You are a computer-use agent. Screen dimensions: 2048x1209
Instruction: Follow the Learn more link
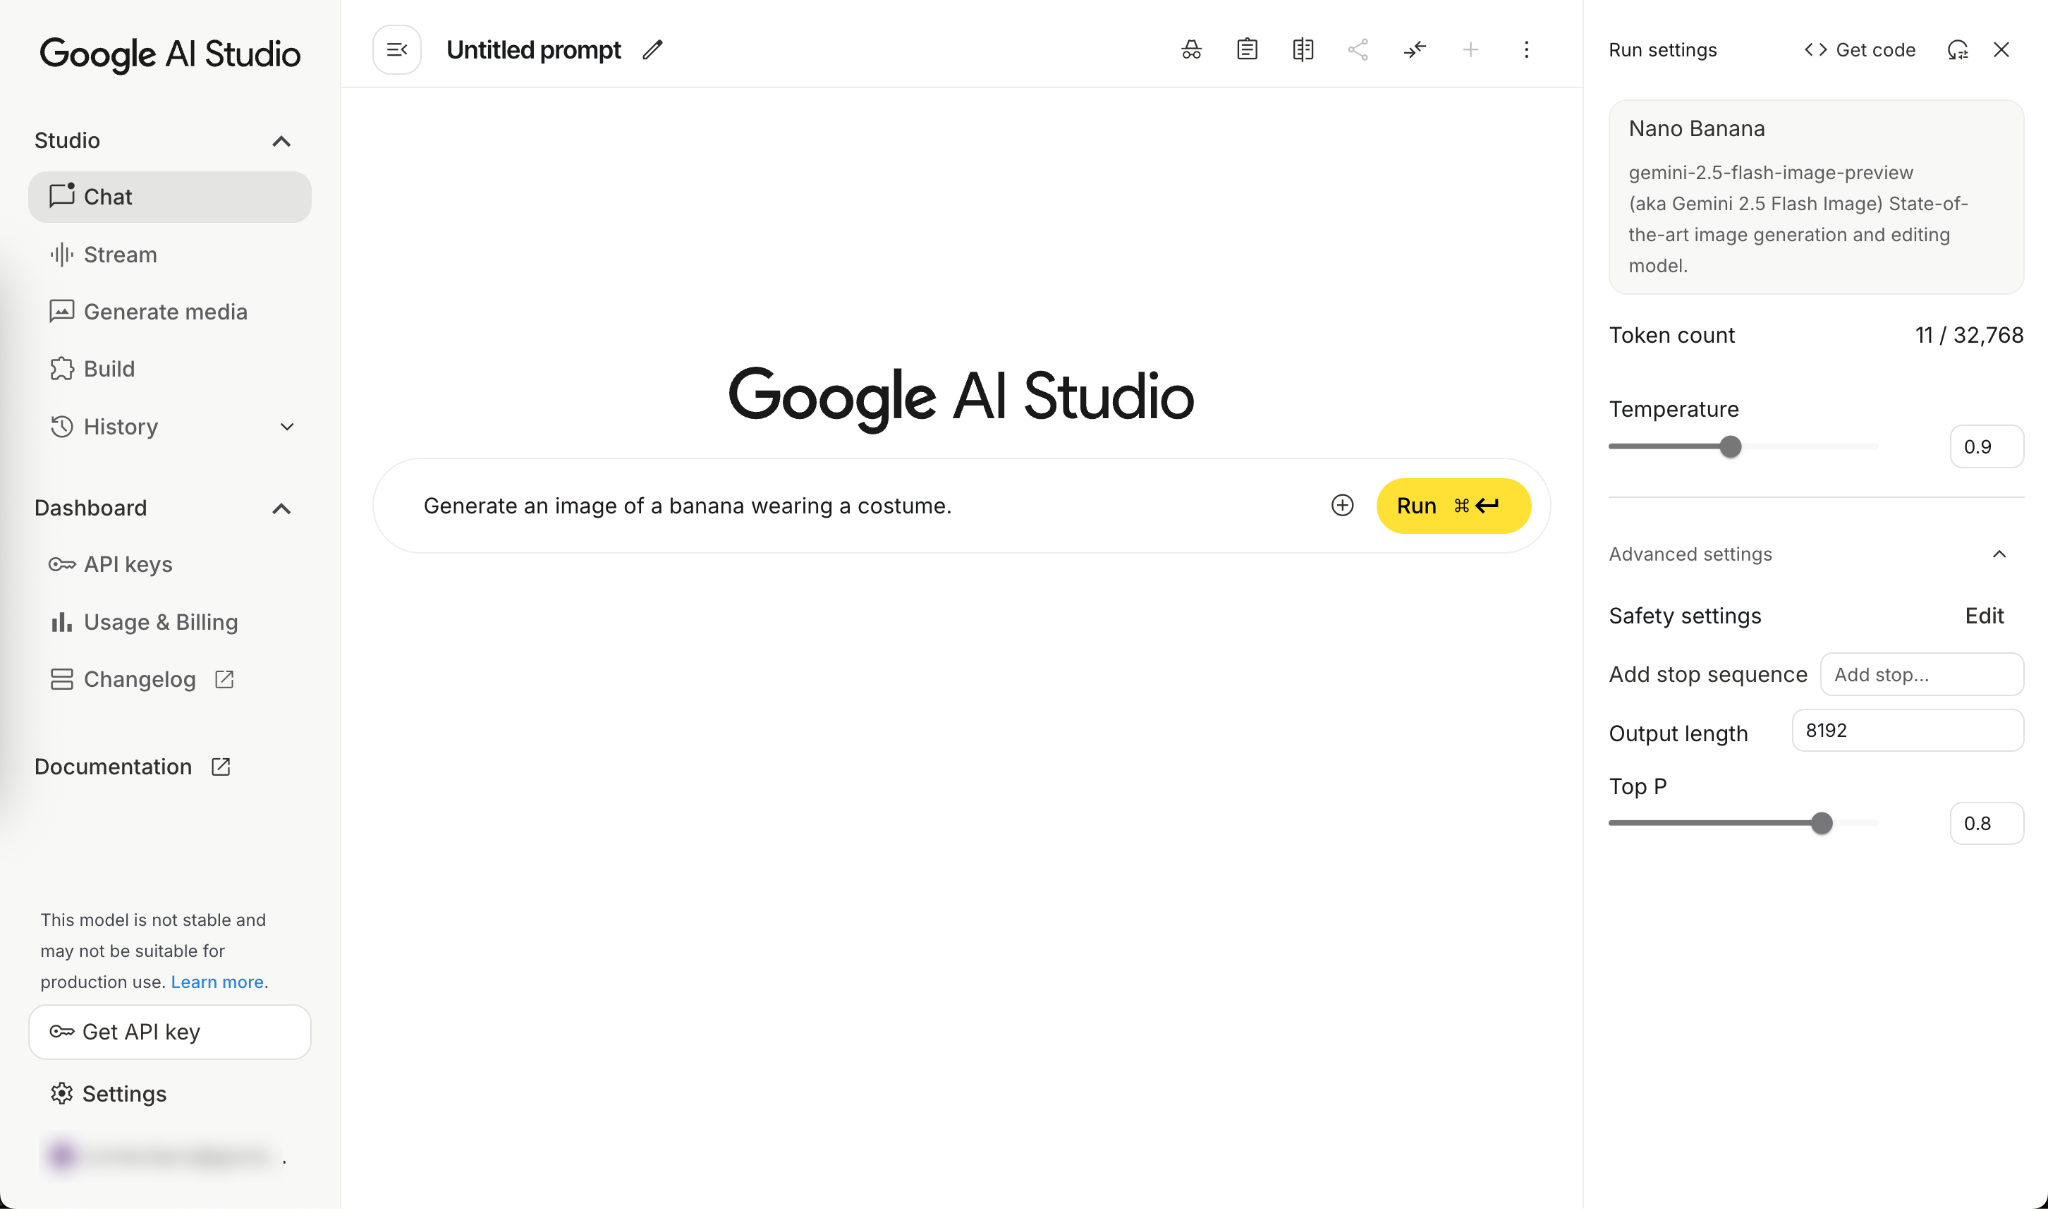[217, 982]
